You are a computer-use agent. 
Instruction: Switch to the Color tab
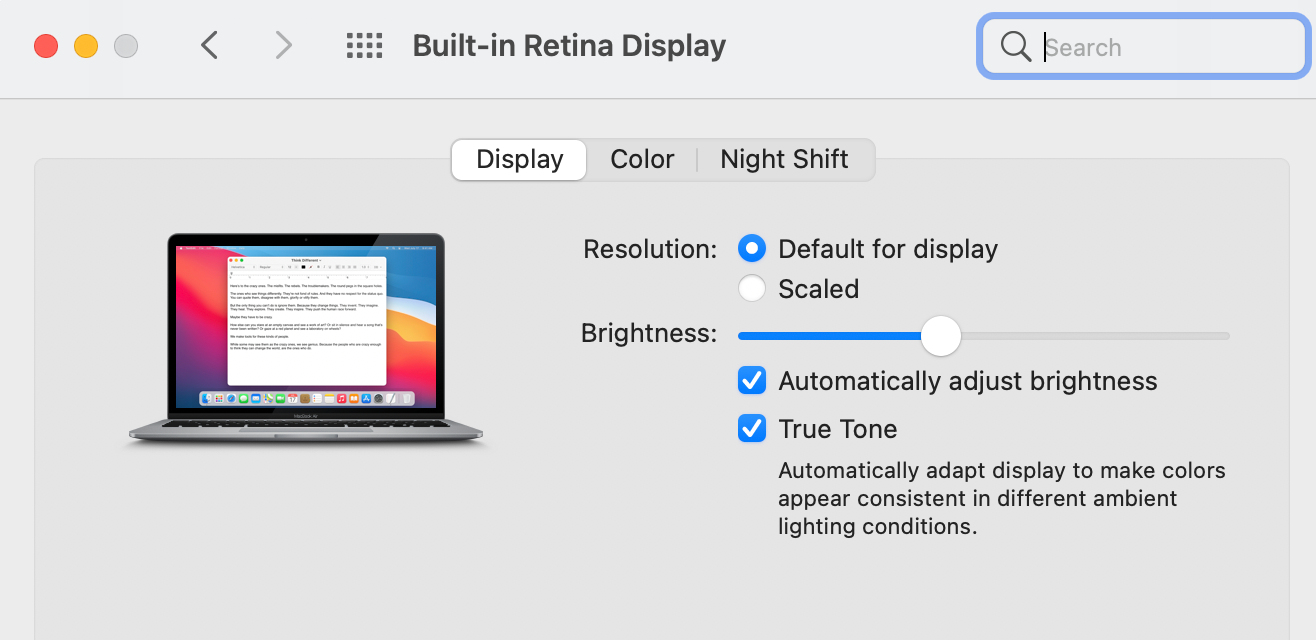(642, 160)
